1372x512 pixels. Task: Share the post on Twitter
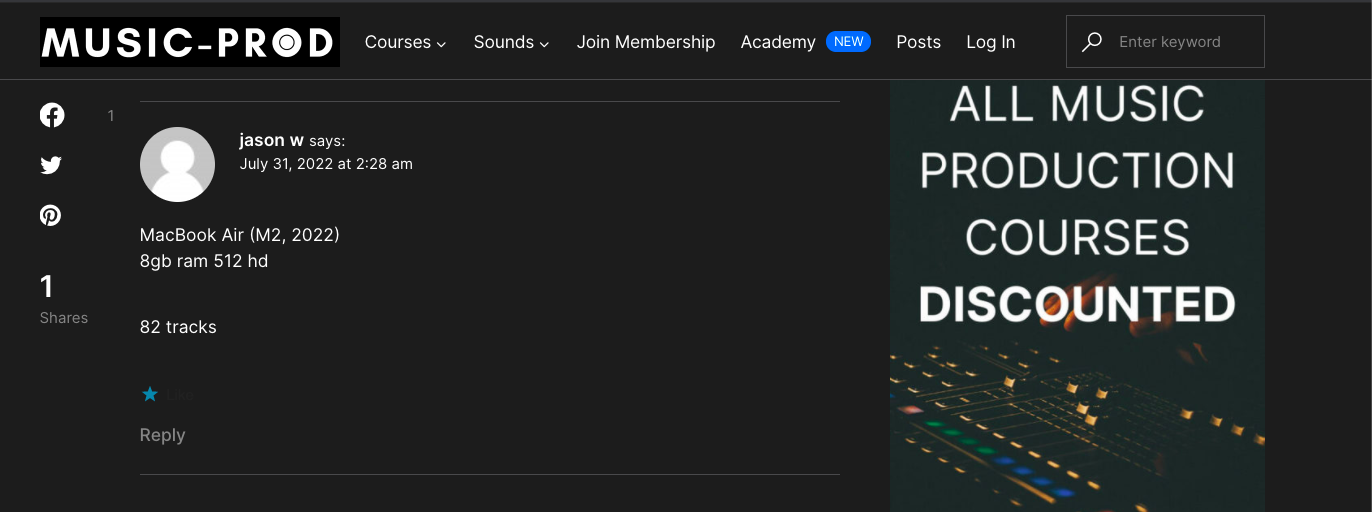click(x=51, y=165)
